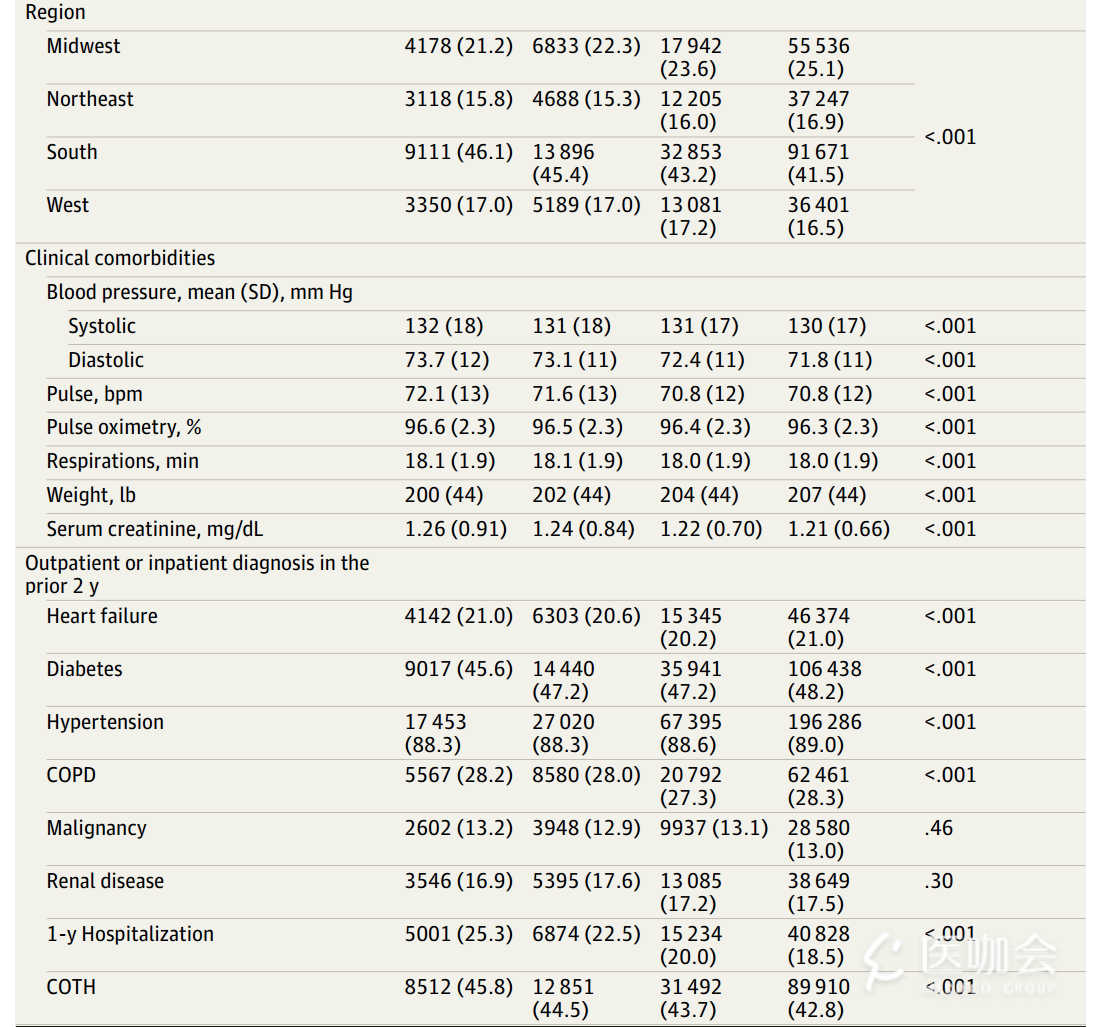Select the Systolic blood pressure label
This screenshot has height=1027, width=1104.
click(x=101, y=326)
